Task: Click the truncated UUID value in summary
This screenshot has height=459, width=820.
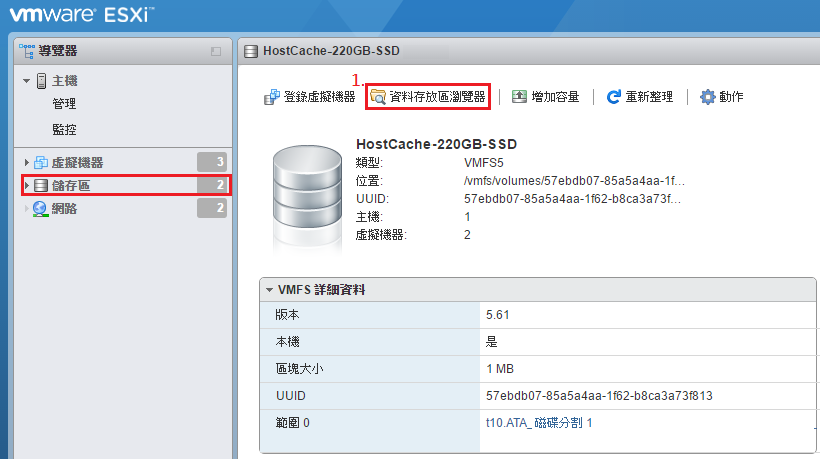Action: click(572, 199)
